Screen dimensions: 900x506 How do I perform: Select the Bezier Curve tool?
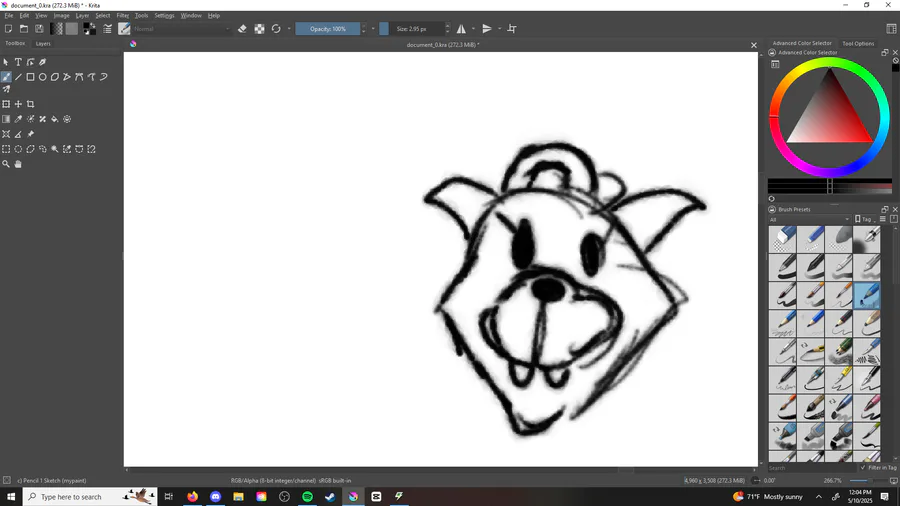[79, 77]
